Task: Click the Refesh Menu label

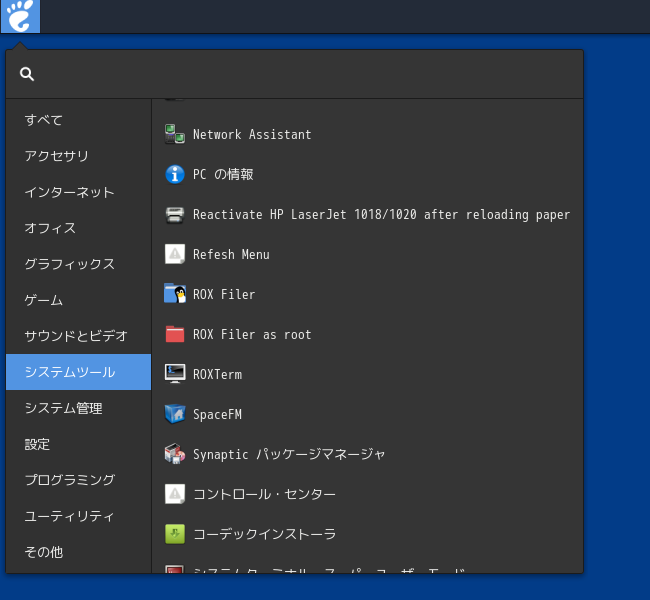Action: (231, 254)
